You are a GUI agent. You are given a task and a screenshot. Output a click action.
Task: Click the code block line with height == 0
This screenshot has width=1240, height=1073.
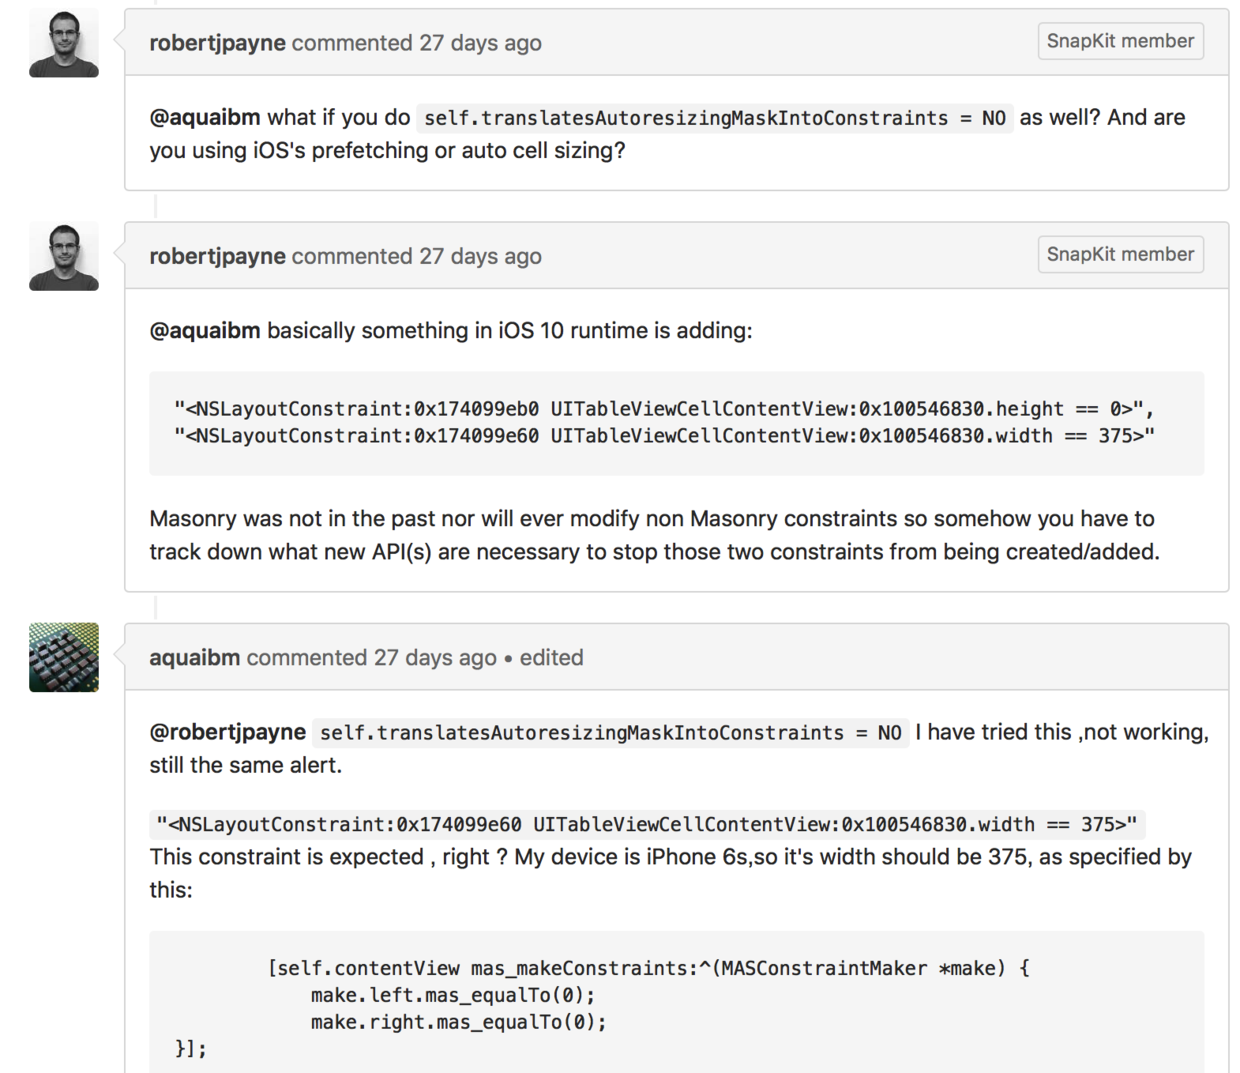pos(663,409)
